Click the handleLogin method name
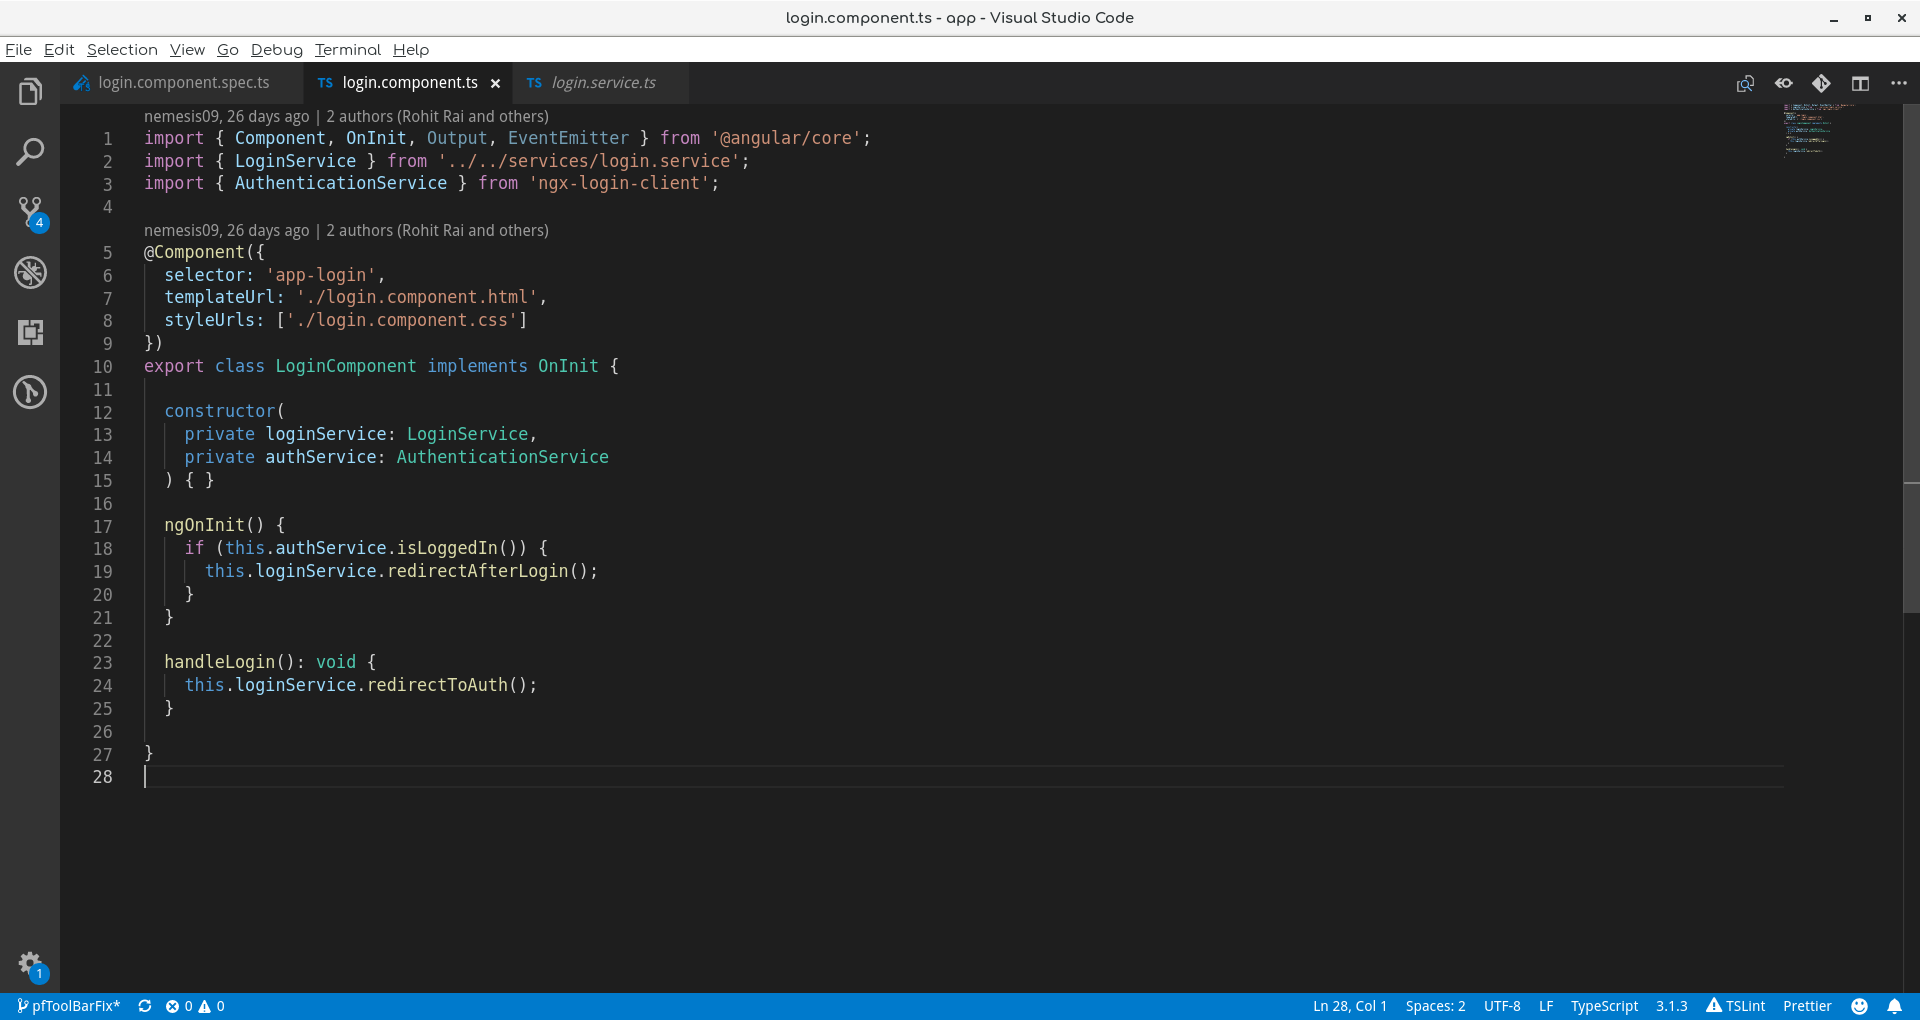This screenshot has height=1020, width=1920. coord(219,662)
